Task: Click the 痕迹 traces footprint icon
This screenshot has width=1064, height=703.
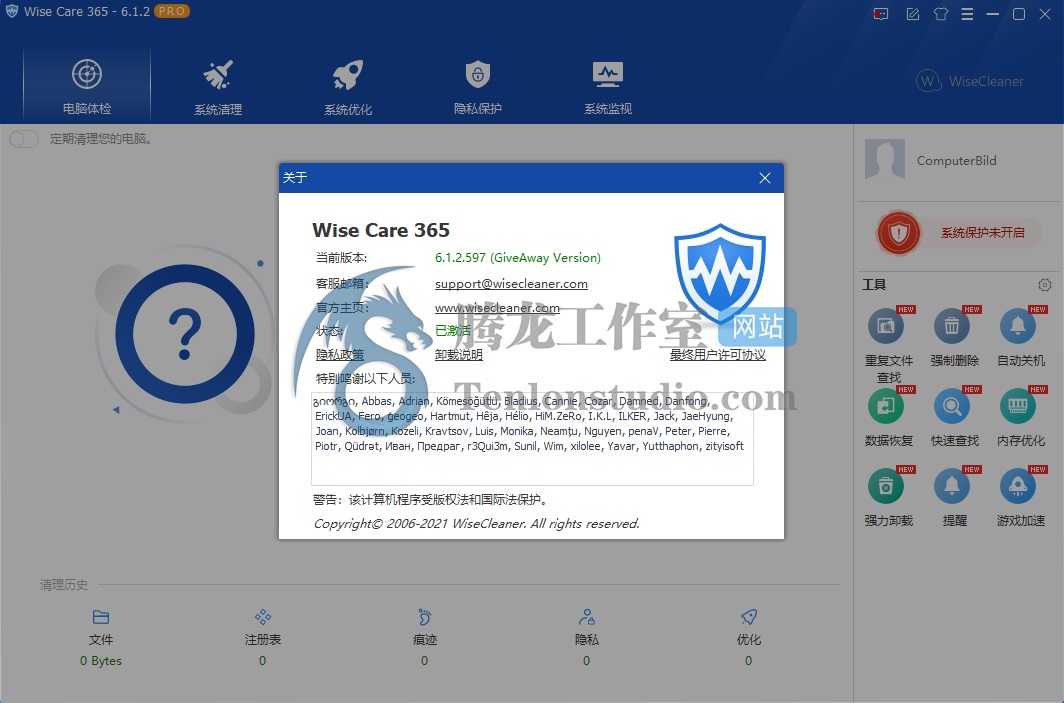Action: click(x=425, y=617)
